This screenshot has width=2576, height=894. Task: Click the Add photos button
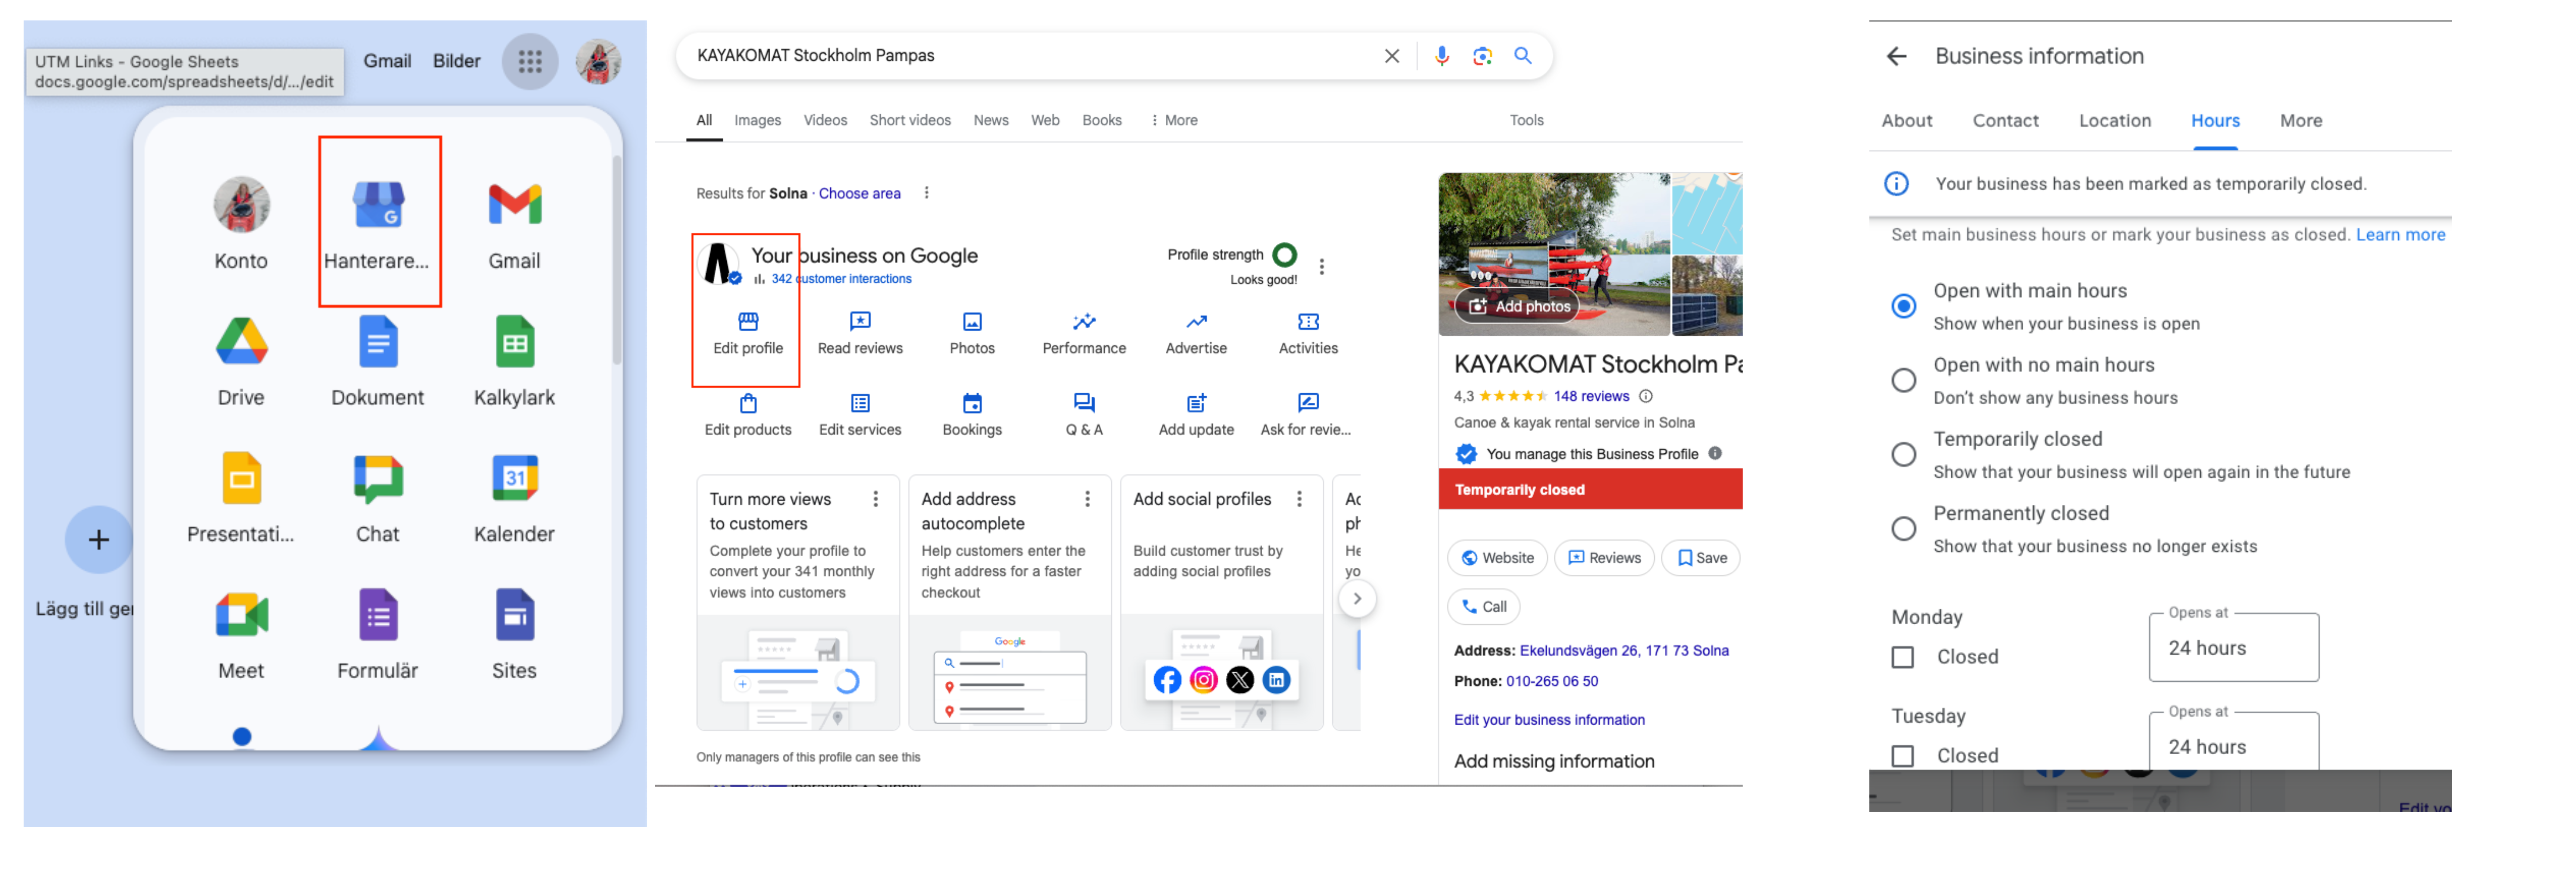click(x=1516, y=306)
